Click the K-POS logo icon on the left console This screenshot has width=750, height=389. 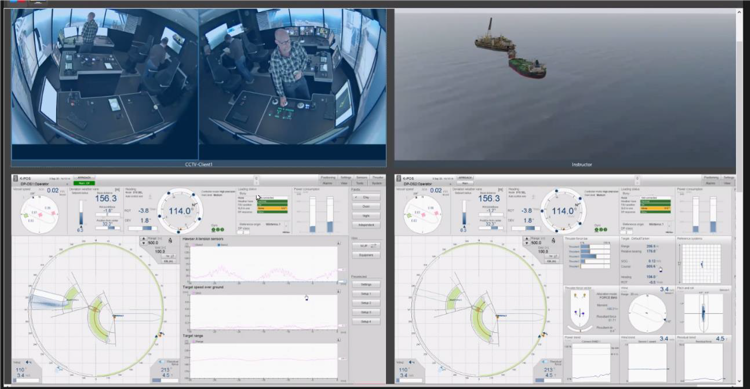pyautogui.click(x=16, y=178)
